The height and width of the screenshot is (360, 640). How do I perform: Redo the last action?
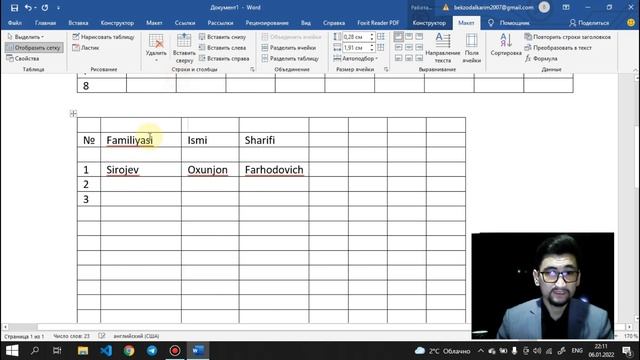tap(45, 8)
